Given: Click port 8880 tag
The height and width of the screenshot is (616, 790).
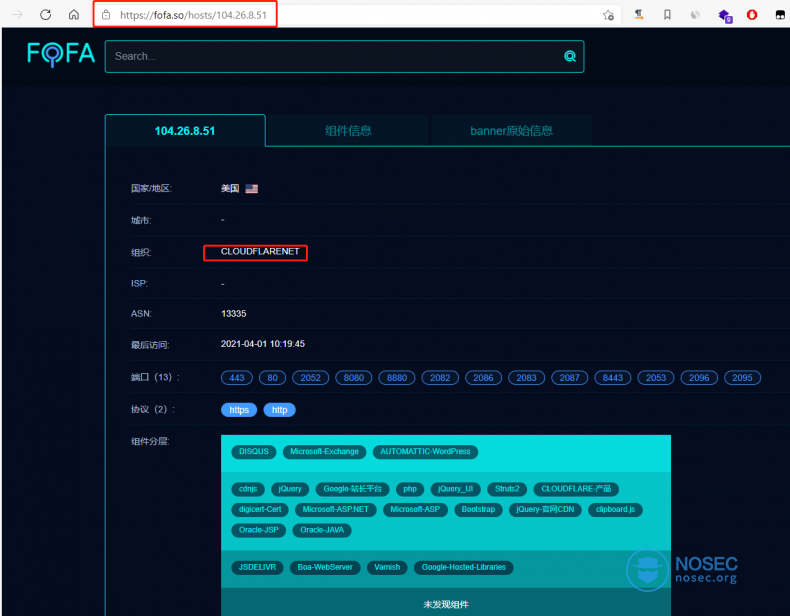Looking at the screenshot, I should pyautogui.click(x=397, y=378).
